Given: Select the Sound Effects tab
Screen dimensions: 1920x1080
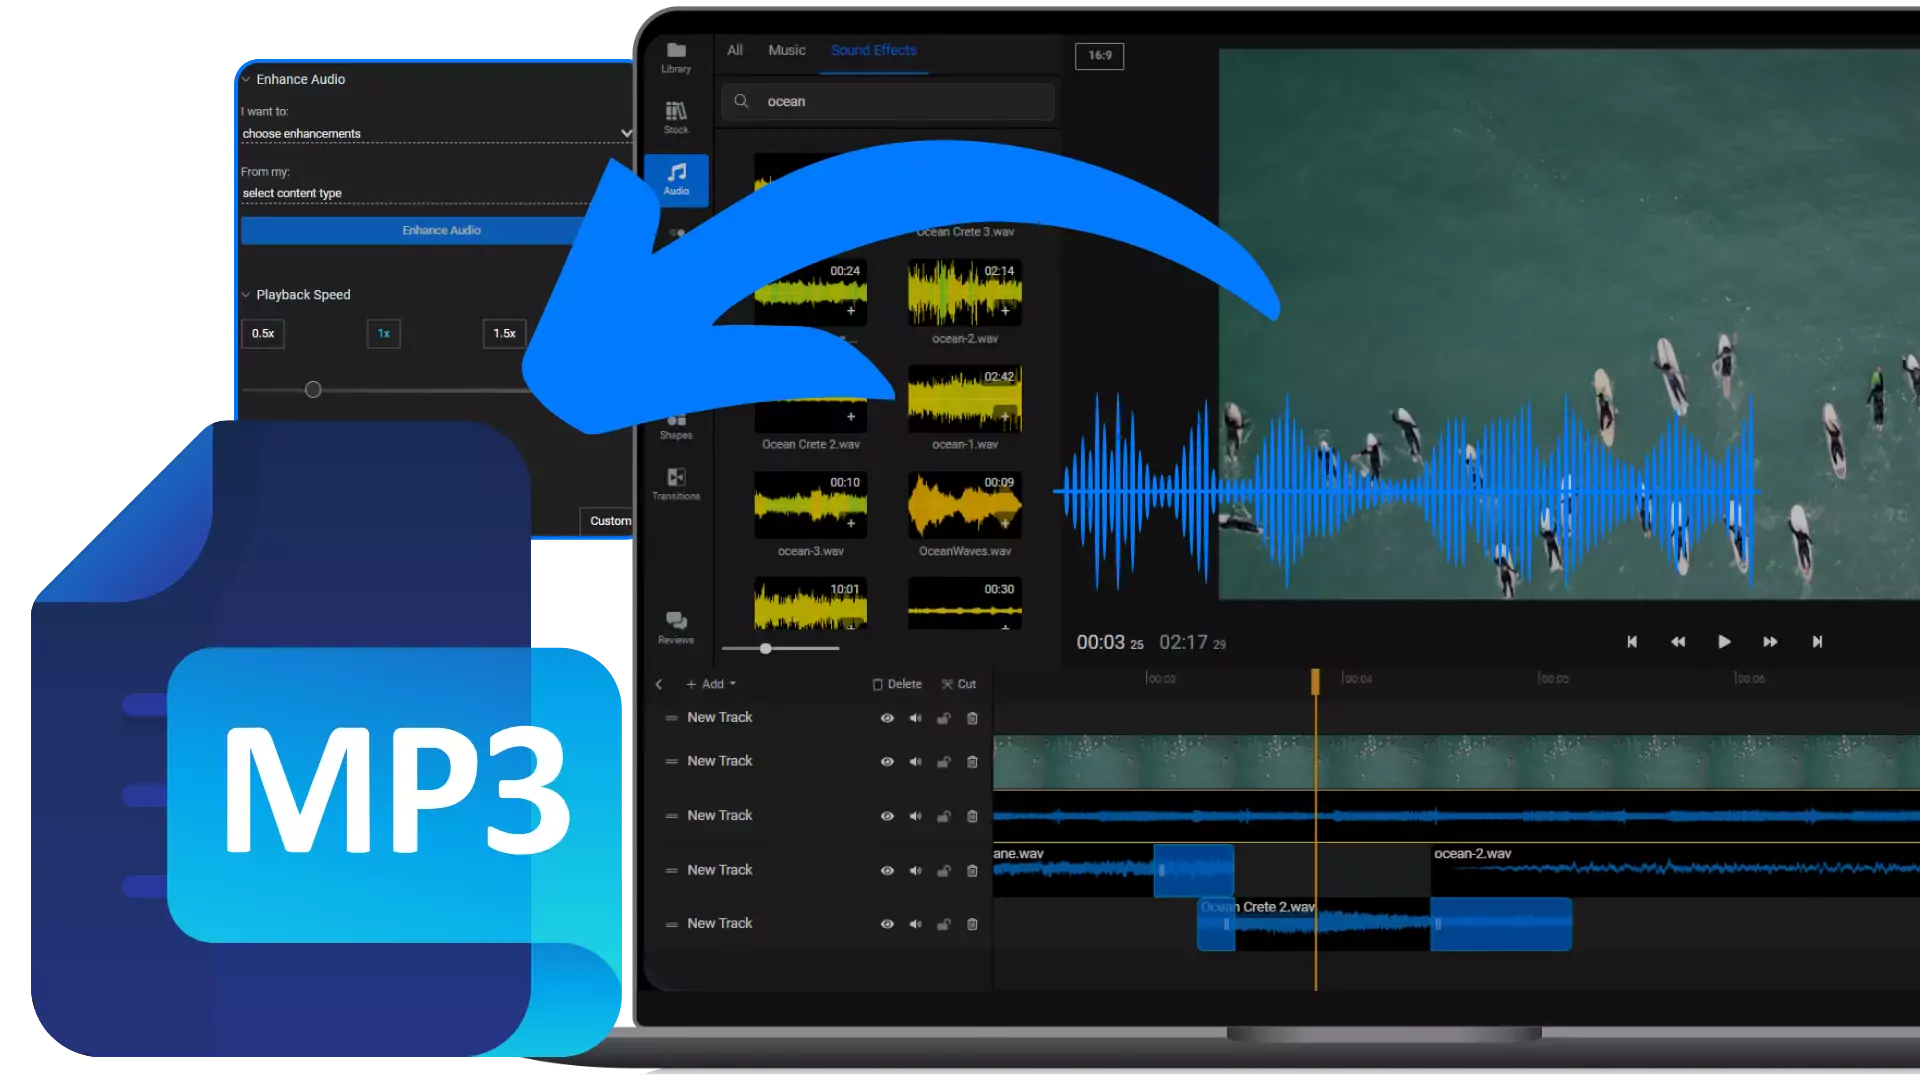Looking at the screenshot, I should 873,50.
